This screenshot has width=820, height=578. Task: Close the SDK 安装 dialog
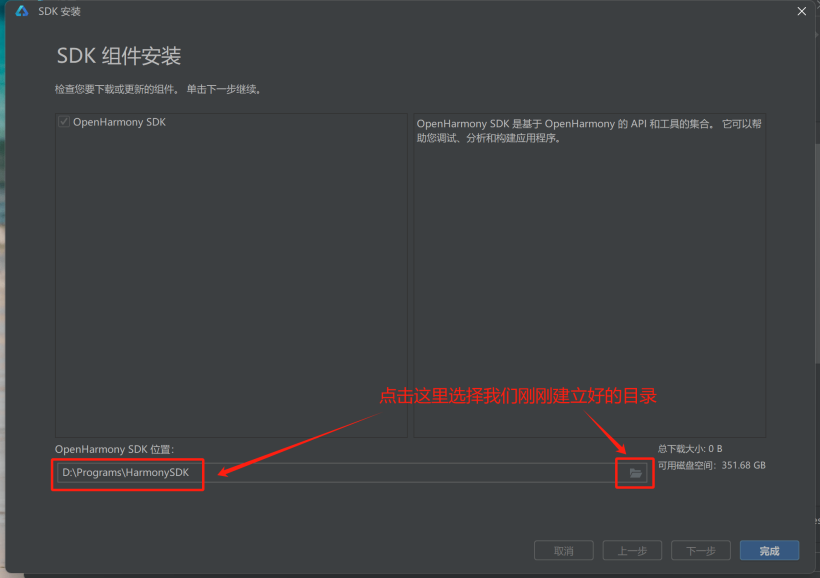[801, 11]
